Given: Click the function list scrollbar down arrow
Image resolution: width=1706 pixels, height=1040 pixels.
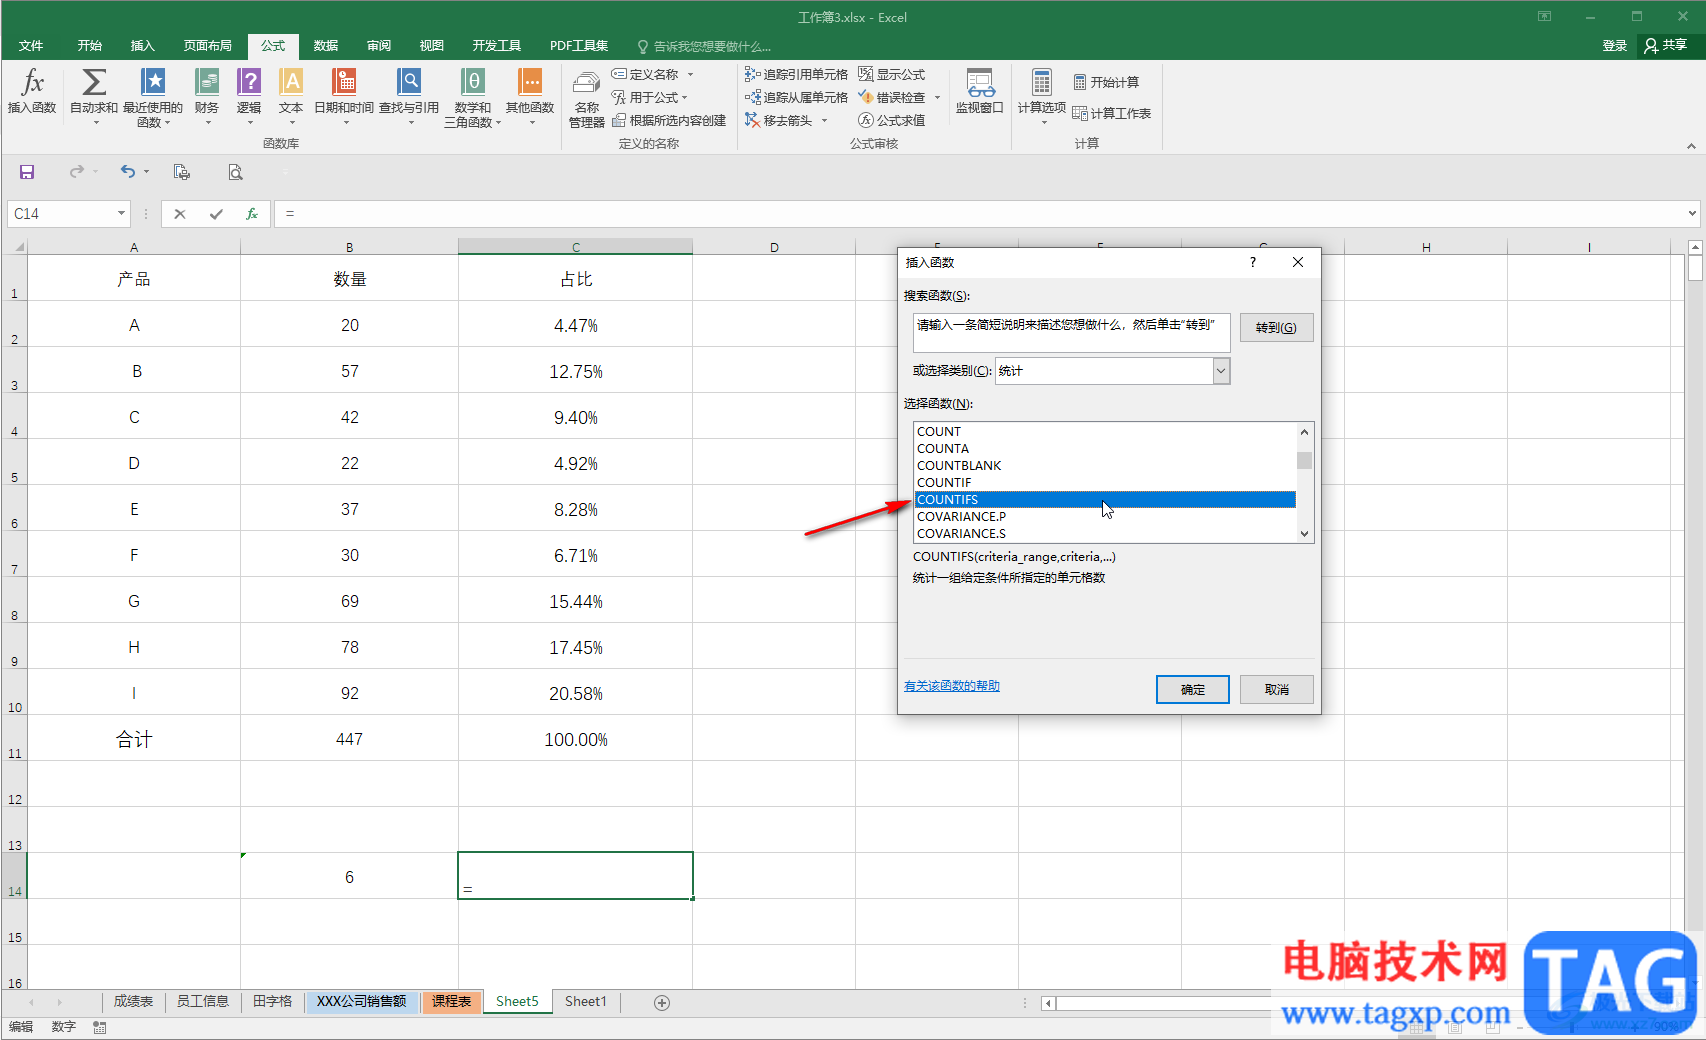Looking at the screenshot, I should 1305,534.
